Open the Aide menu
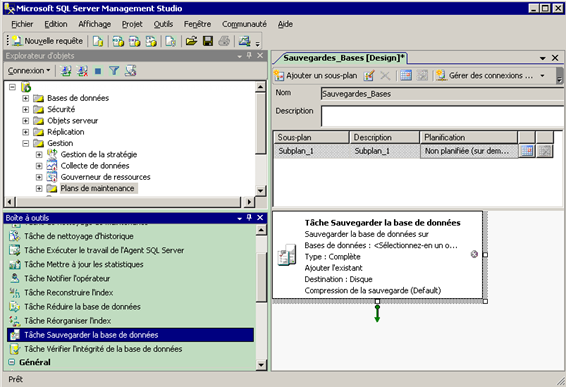Image resolution: width=566 pixels, height=387 pixels. tap(285, 24)
